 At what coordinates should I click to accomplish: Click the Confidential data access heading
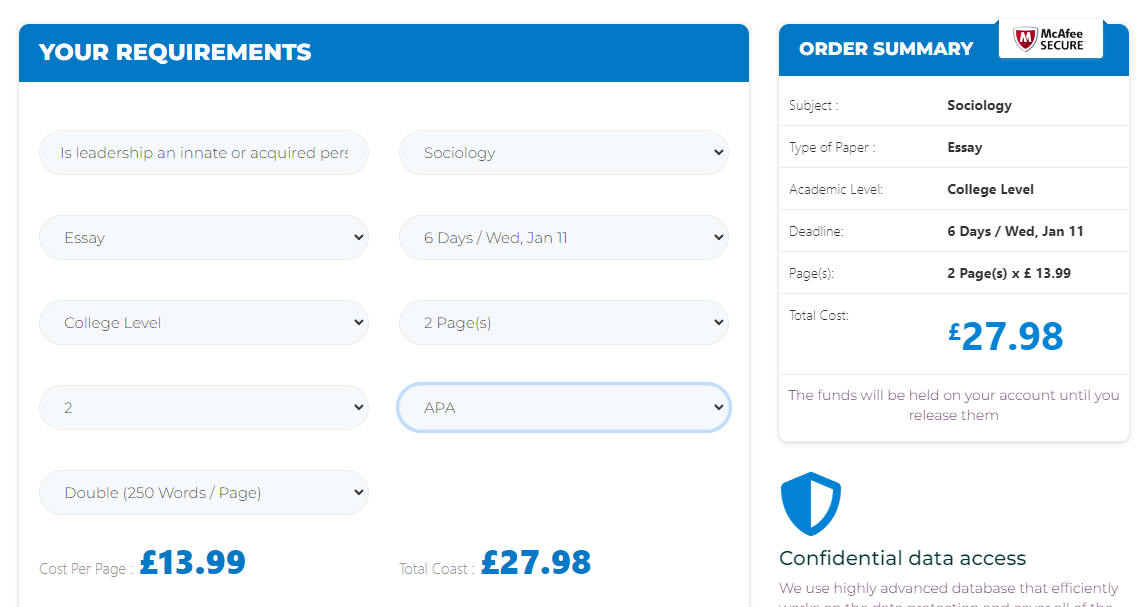tap(903, 558)
